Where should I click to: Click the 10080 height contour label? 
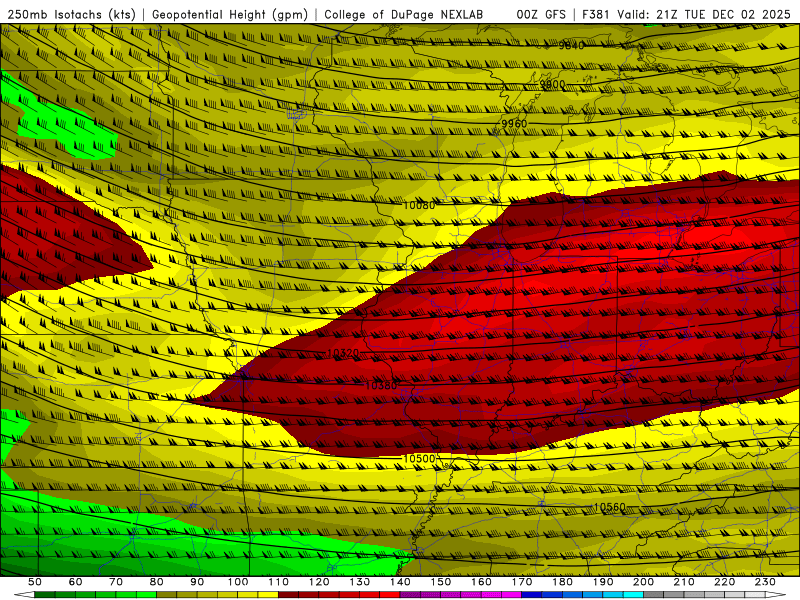(x=419, y=205)
